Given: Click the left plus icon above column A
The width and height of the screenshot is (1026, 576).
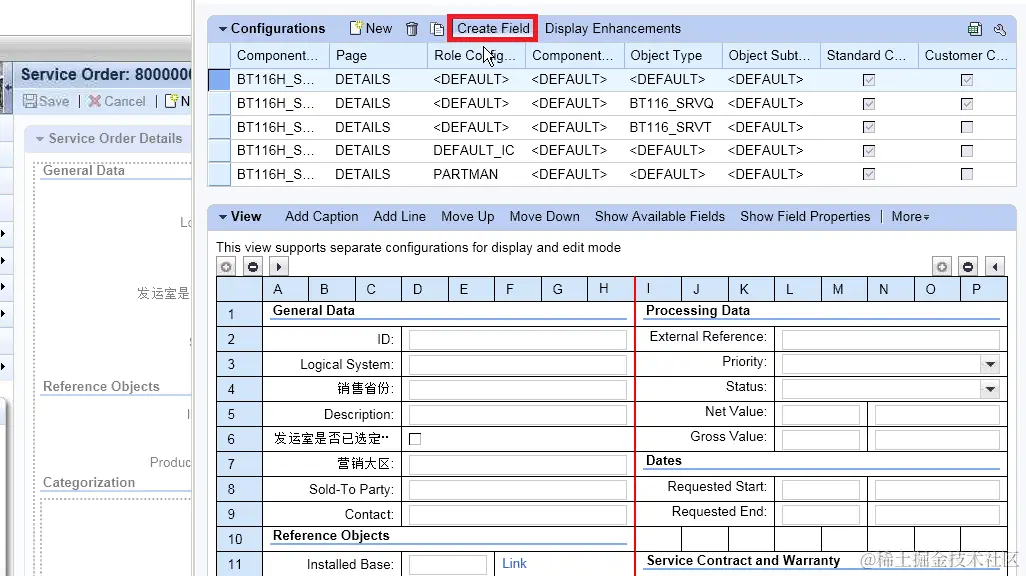Looking at the screenshot, I should [226, 267].
